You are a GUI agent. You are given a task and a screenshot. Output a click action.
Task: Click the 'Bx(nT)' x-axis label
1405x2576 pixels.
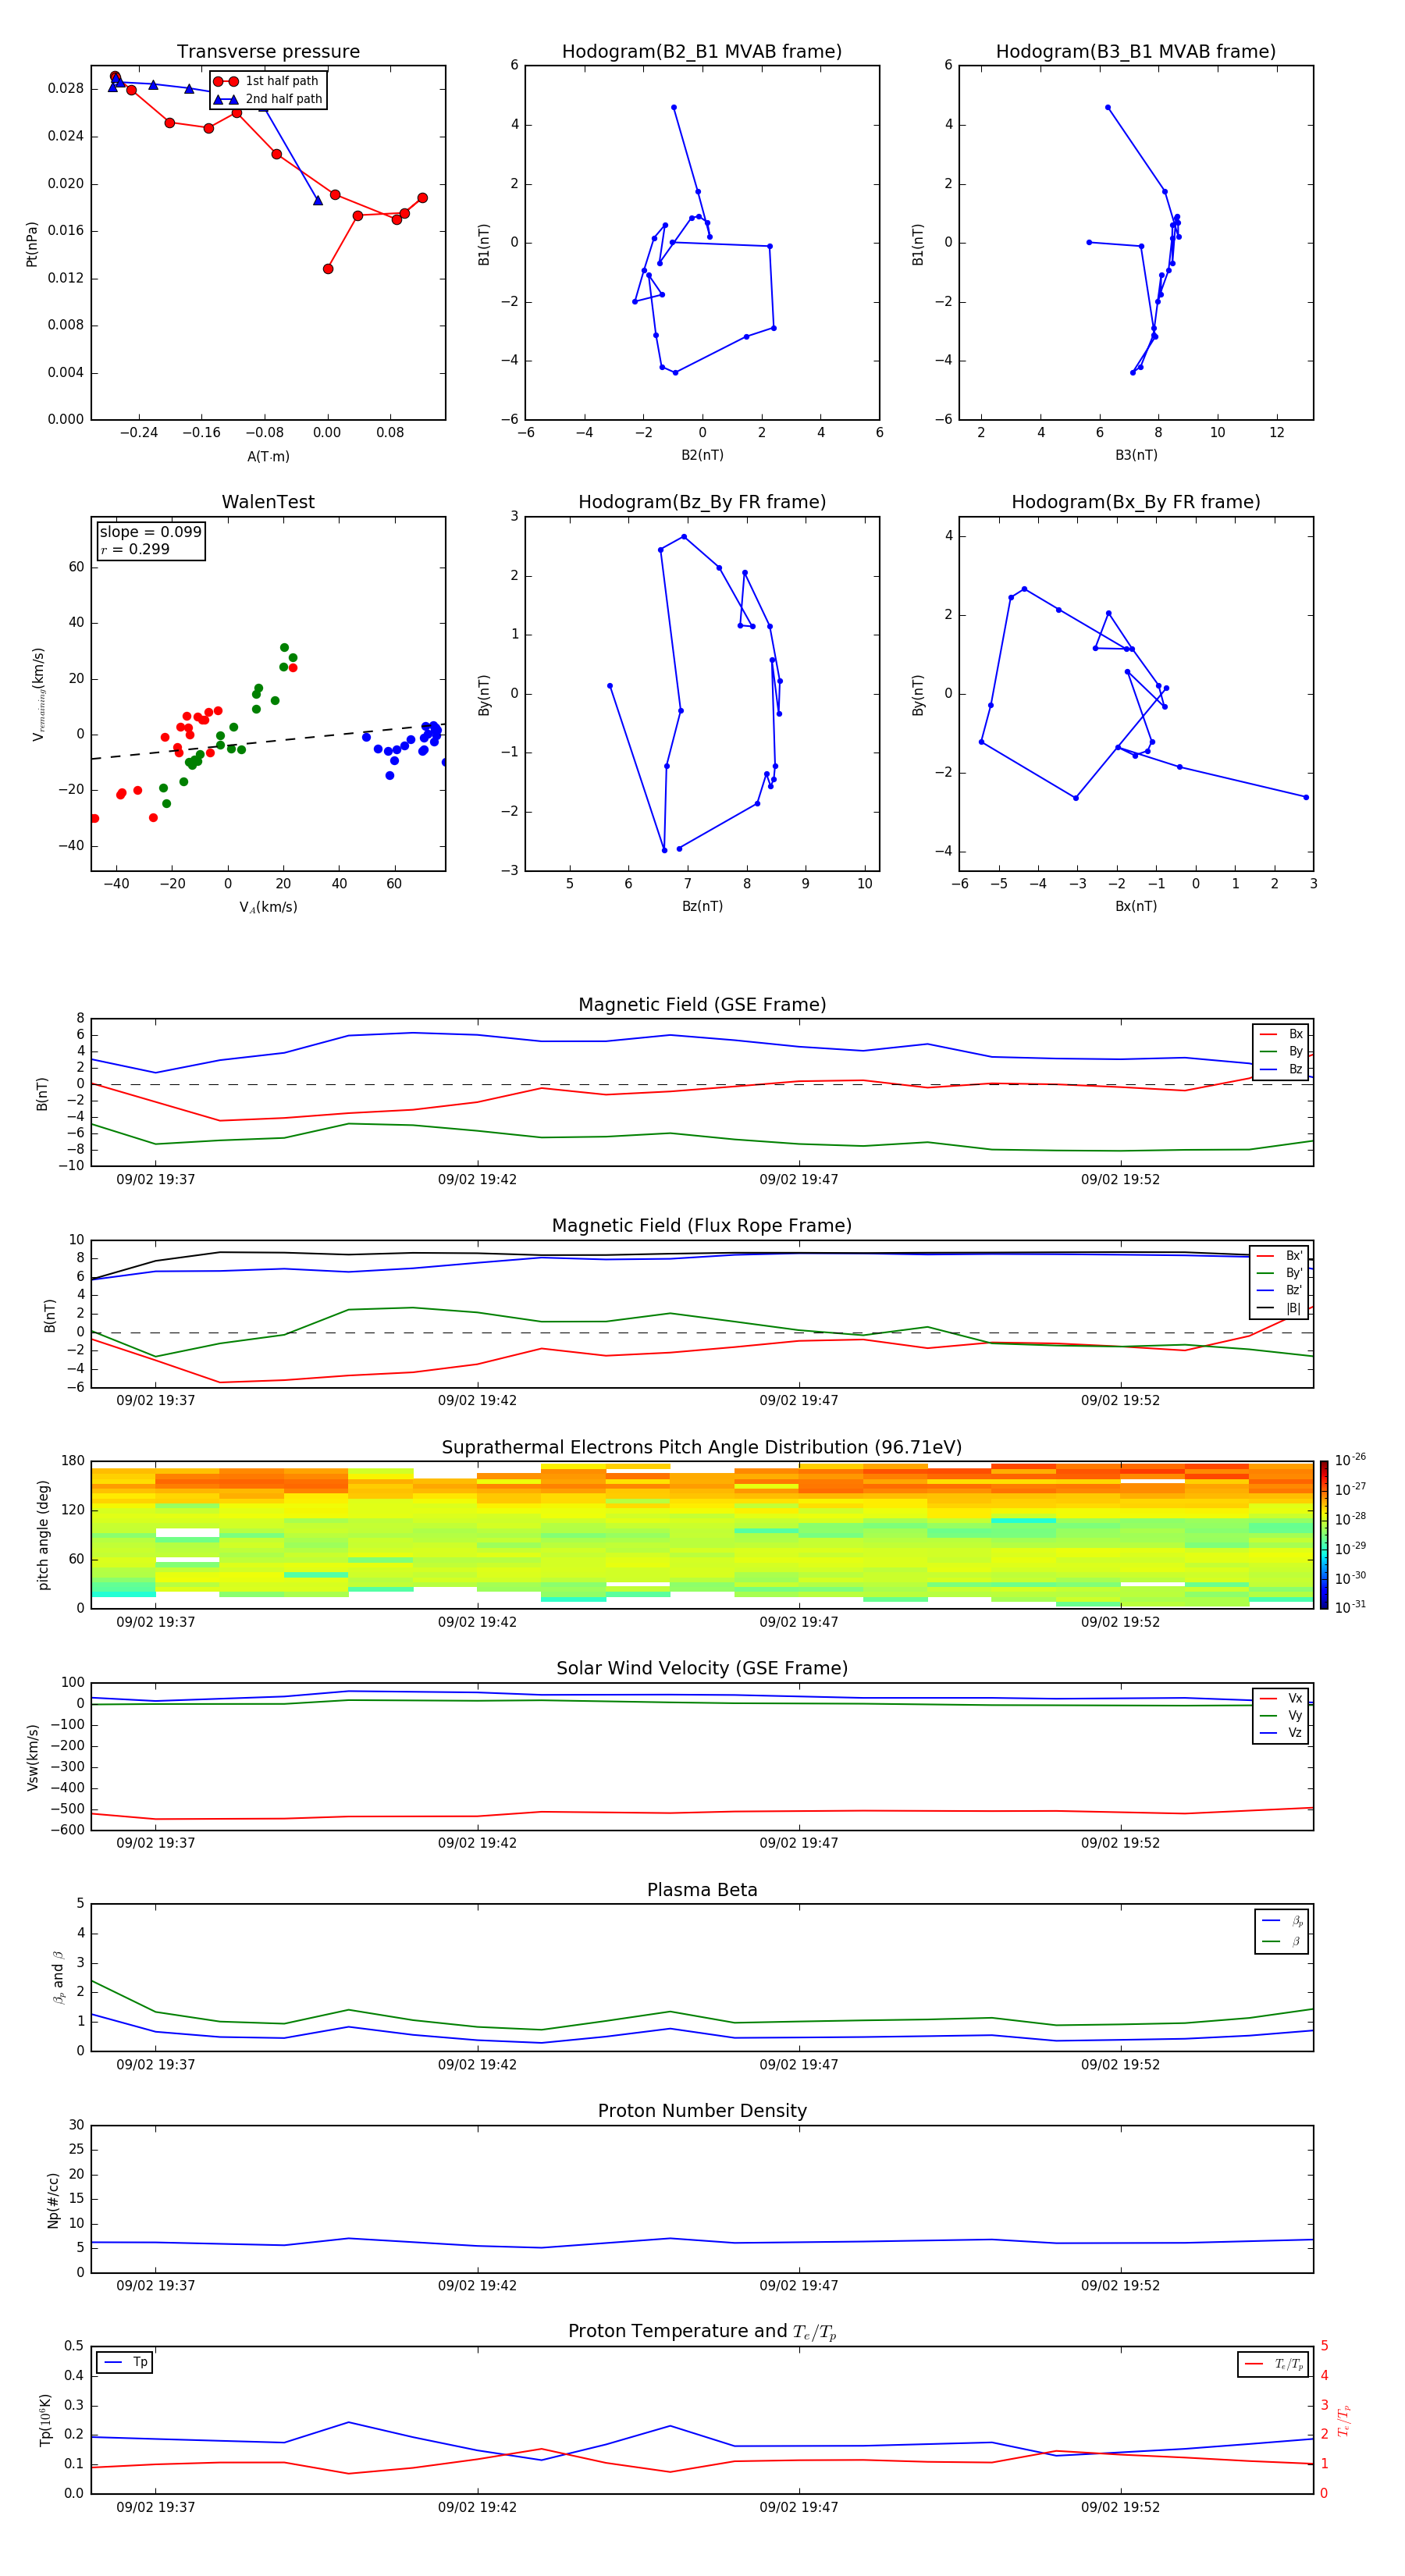[x=1136, y=906]
